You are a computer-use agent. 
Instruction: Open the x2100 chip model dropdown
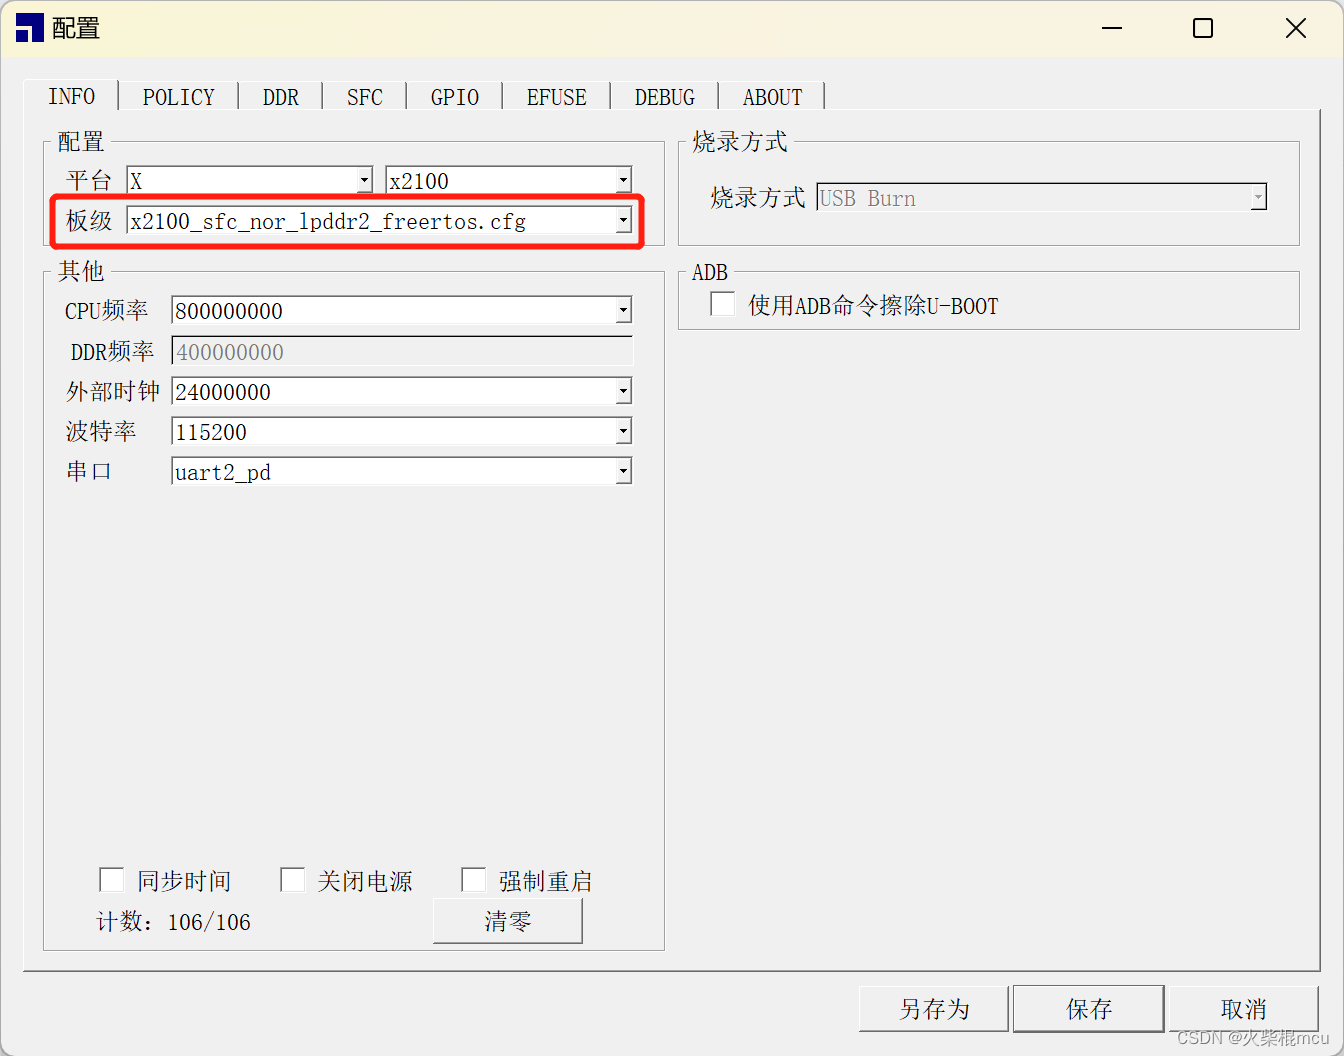508,181
